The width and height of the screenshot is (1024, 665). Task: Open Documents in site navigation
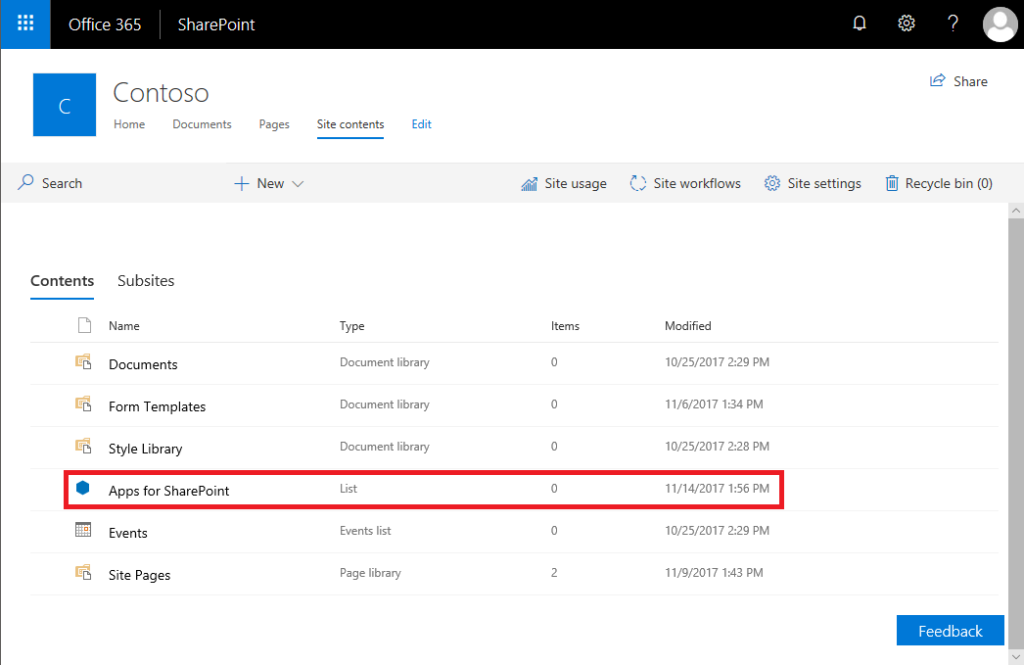tap(202, 124)
